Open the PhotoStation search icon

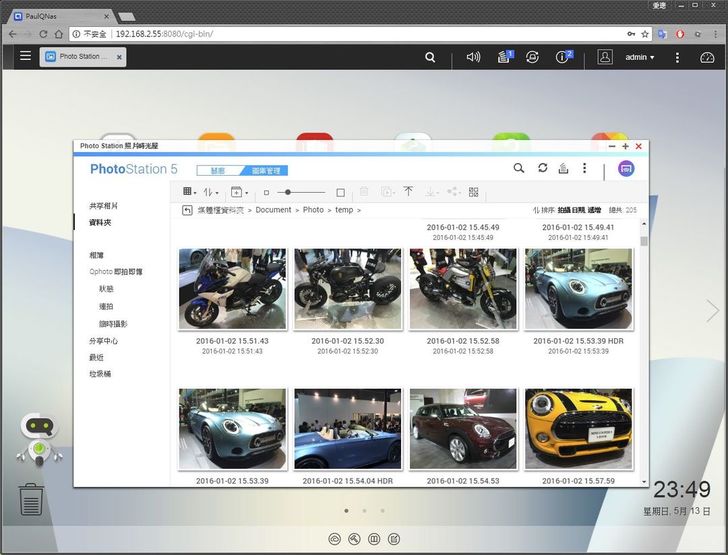pos(519,169)
